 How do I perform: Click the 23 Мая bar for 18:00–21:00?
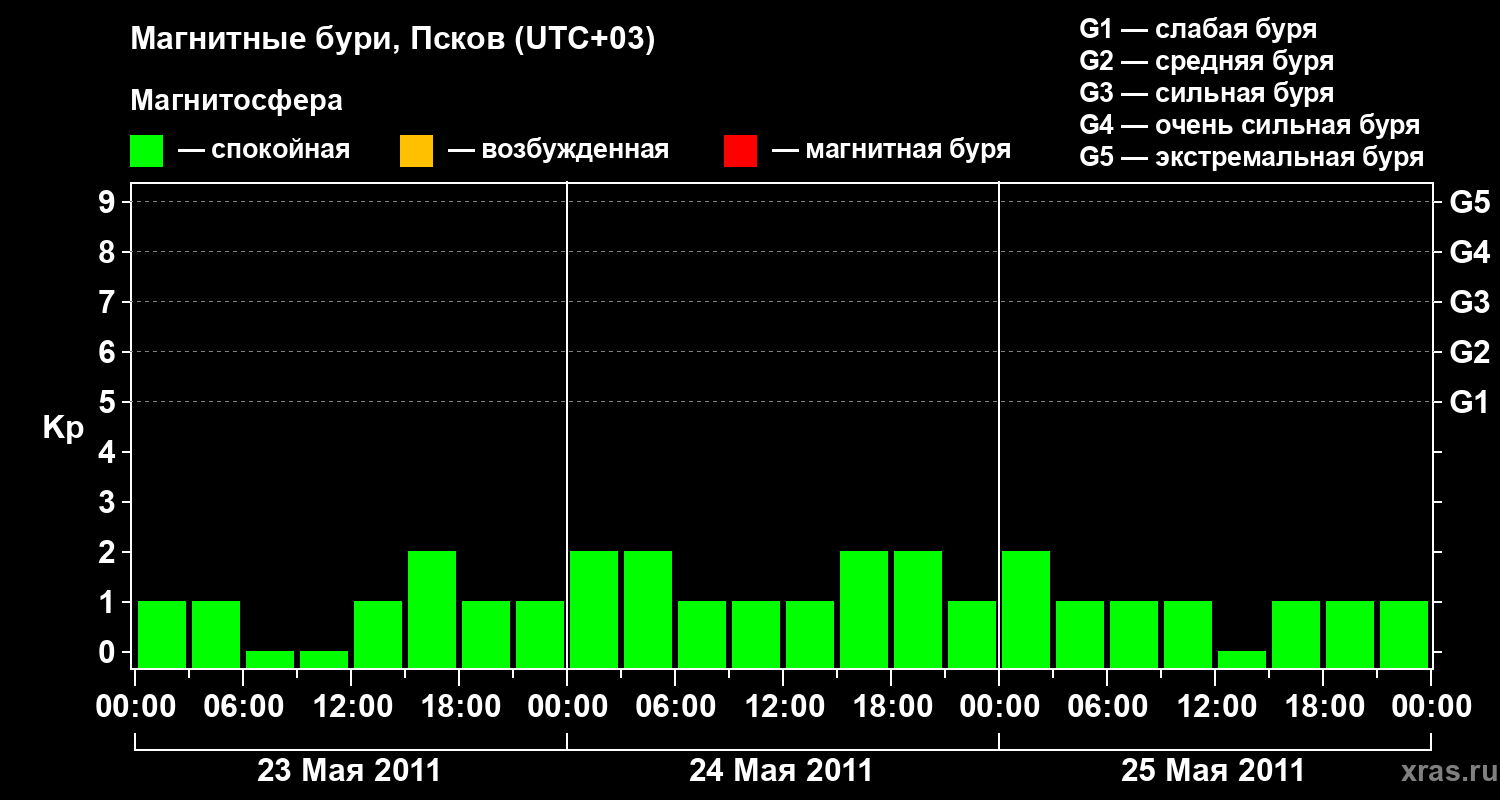(486, 634)
